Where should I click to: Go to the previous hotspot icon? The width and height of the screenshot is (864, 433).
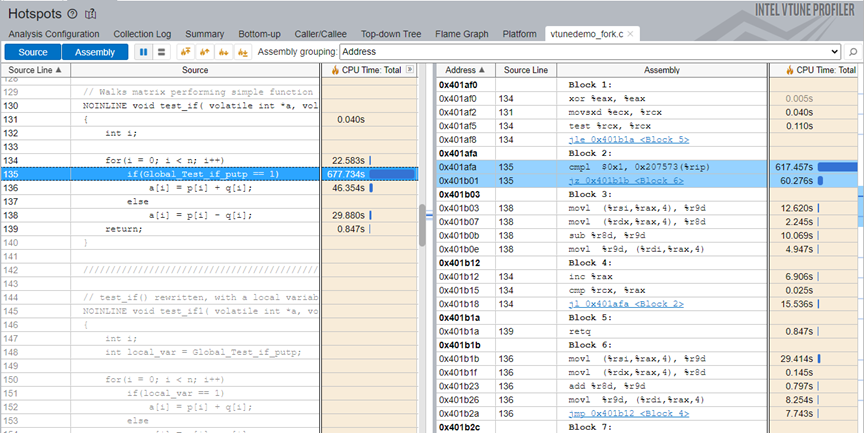pyautogui.click(x=204, y=51)
